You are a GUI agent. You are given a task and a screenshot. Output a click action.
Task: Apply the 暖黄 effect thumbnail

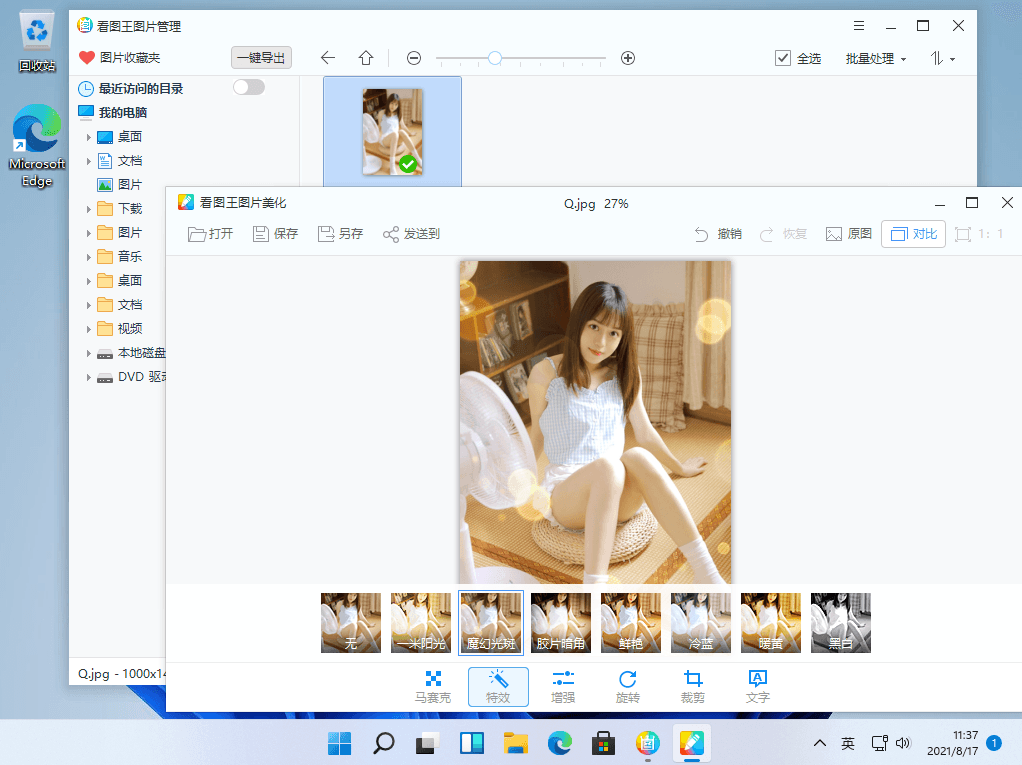click(770, 623)
